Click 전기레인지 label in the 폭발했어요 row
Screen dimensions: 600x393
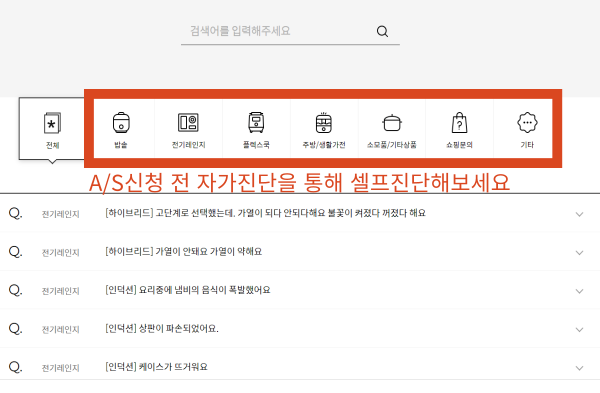tap(60, 291)
